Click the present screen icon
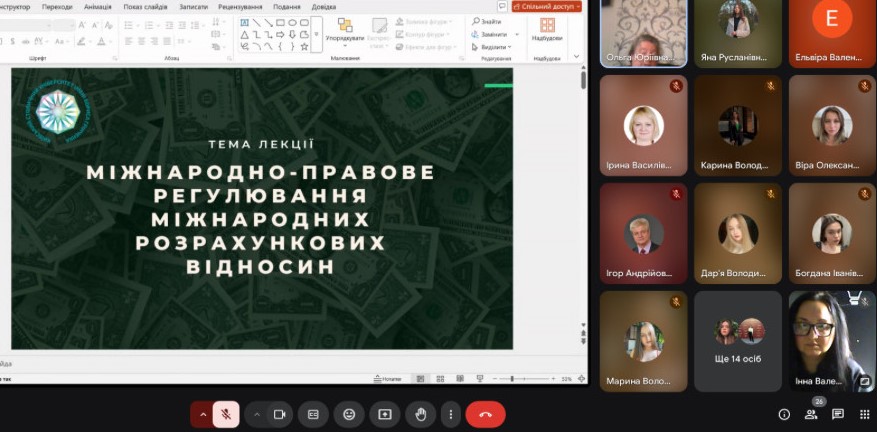 click(x=385, y=414)
